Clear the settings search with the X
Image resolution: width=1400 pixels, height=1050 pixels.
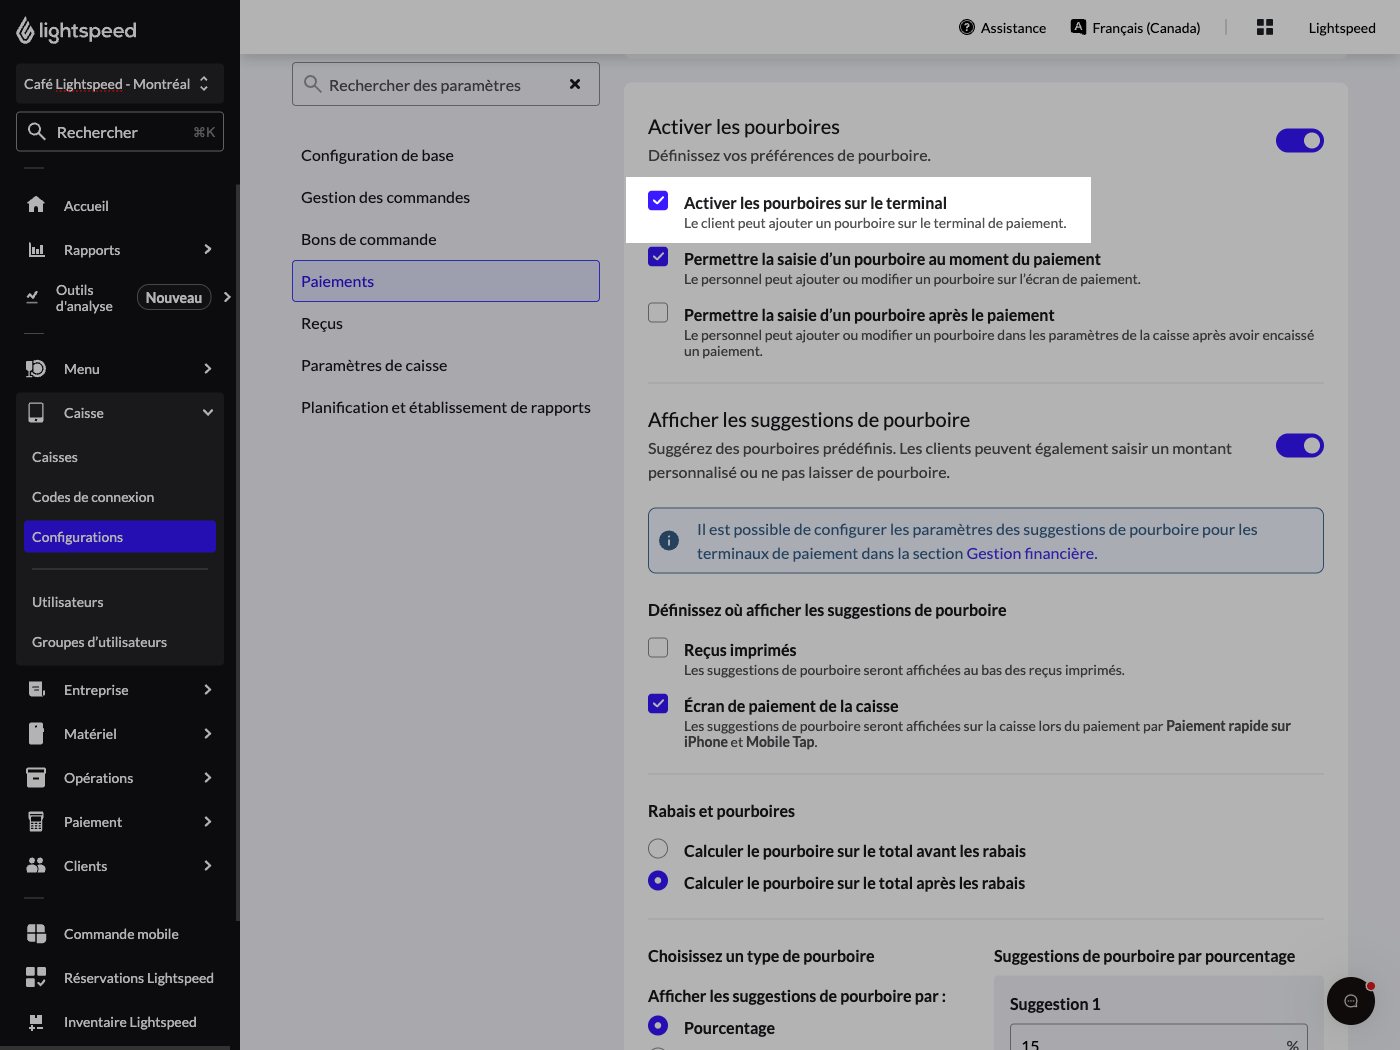[x=575, y=84]
